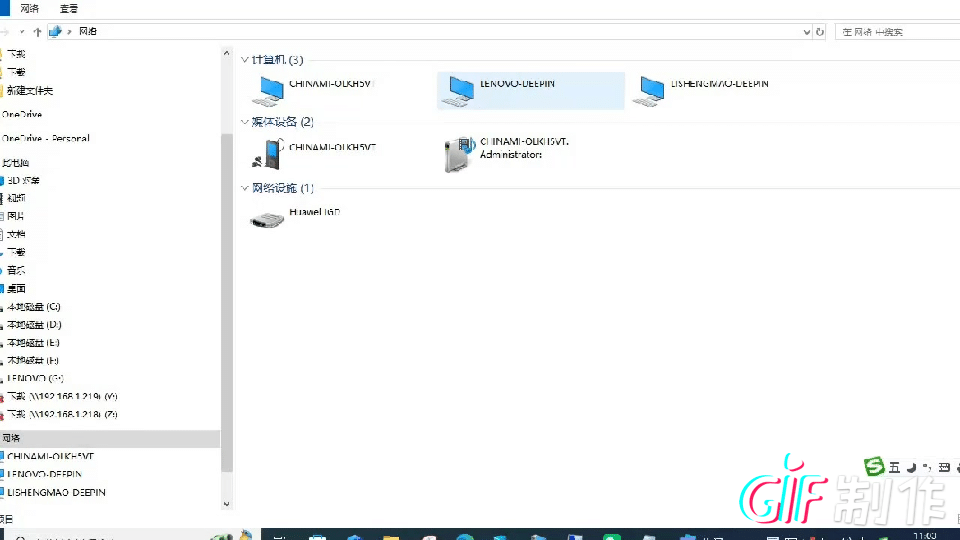Select 网络 node in navigation pane
The image size is (960, 540).
pyautogui.click(x=110, y=438)
